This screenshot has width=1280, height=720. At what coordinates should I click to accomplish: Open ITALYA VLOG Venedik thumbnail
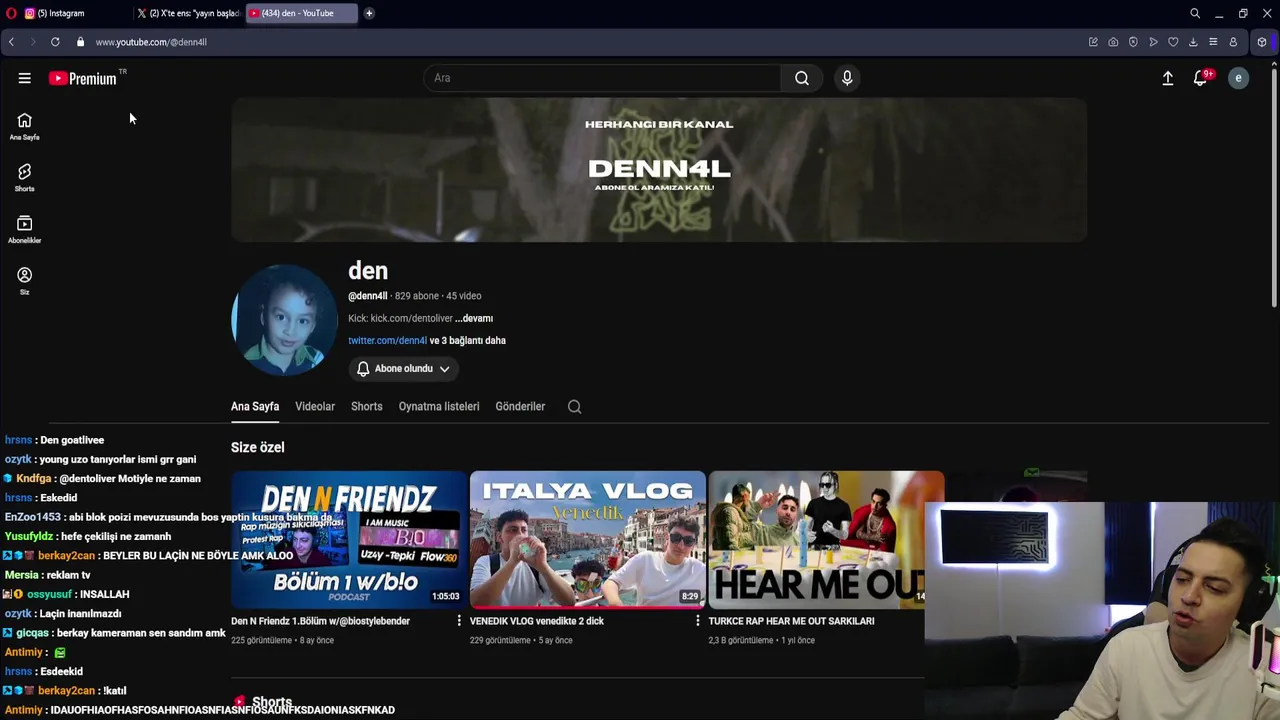pyautogui.click(x=587, y=540)
